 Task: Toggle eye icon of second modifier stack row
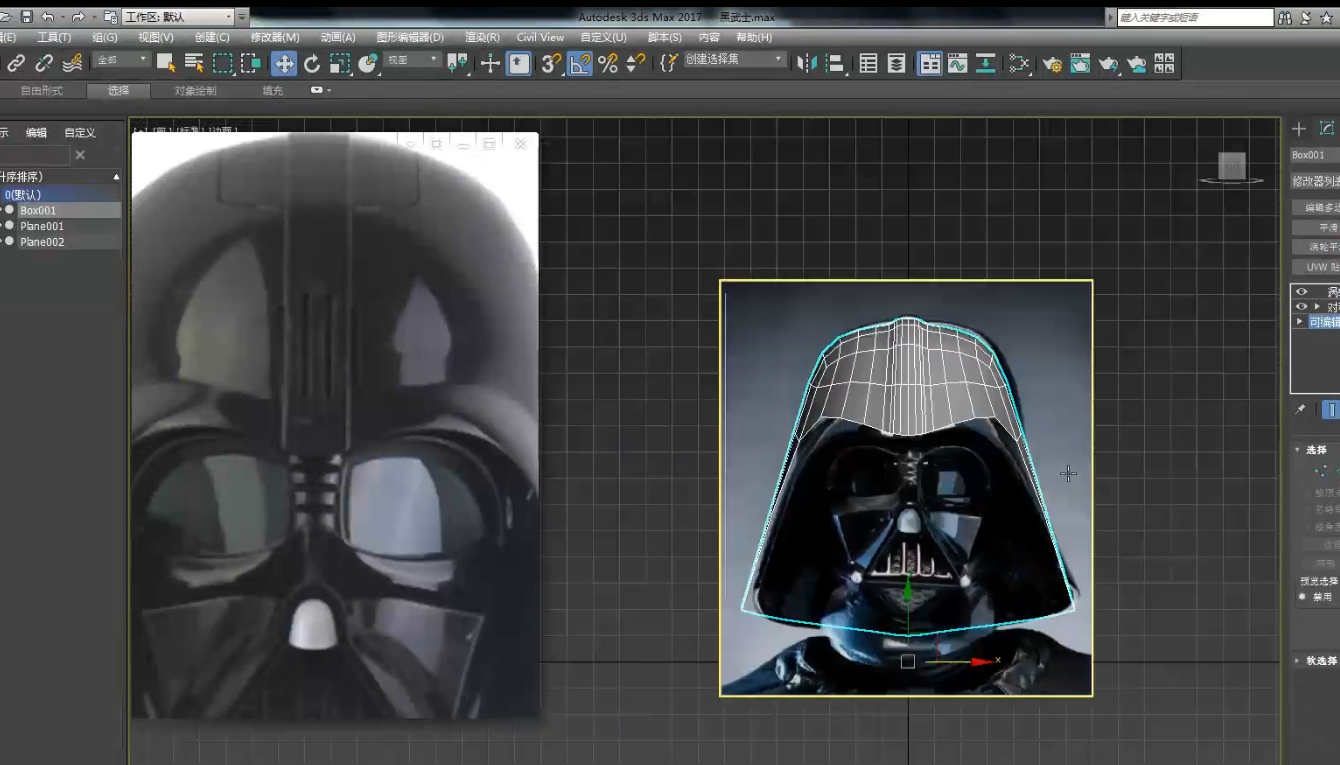point(1301,306)
